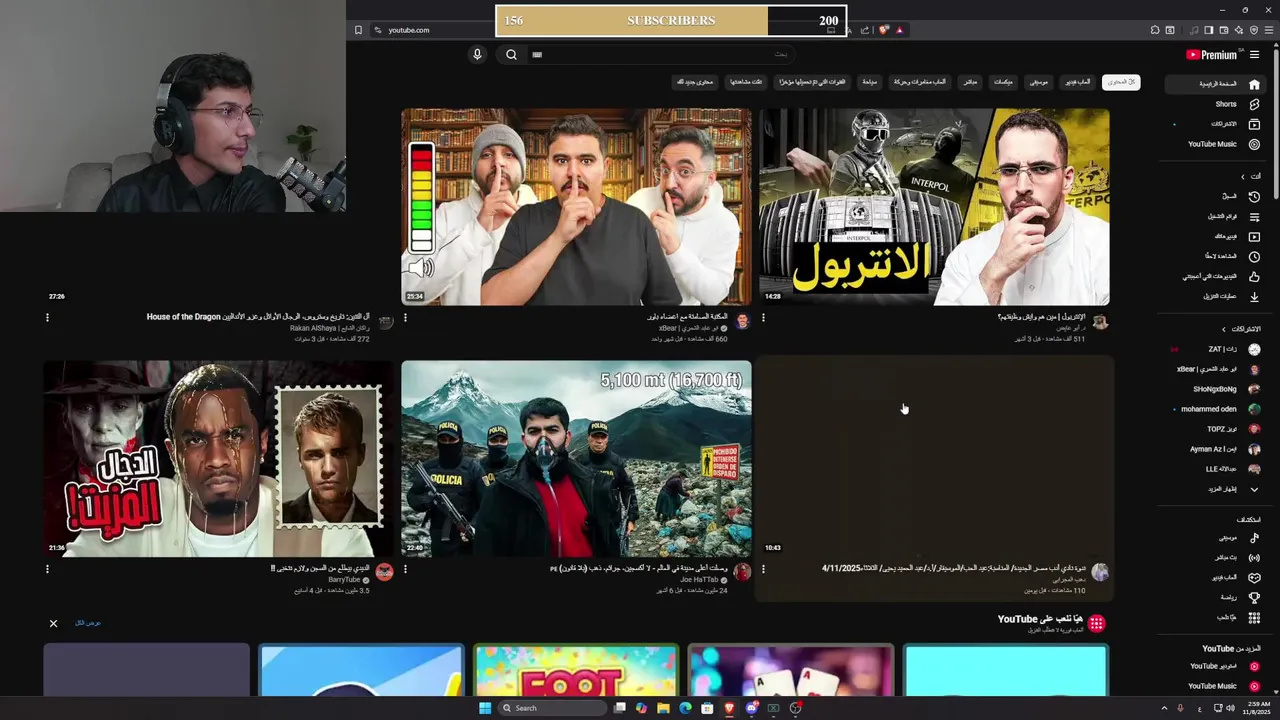Image resolution: width=1280 pixels, height=720 pixels.
Task: Expand the You section header chevron
Action: [1243, 176]
